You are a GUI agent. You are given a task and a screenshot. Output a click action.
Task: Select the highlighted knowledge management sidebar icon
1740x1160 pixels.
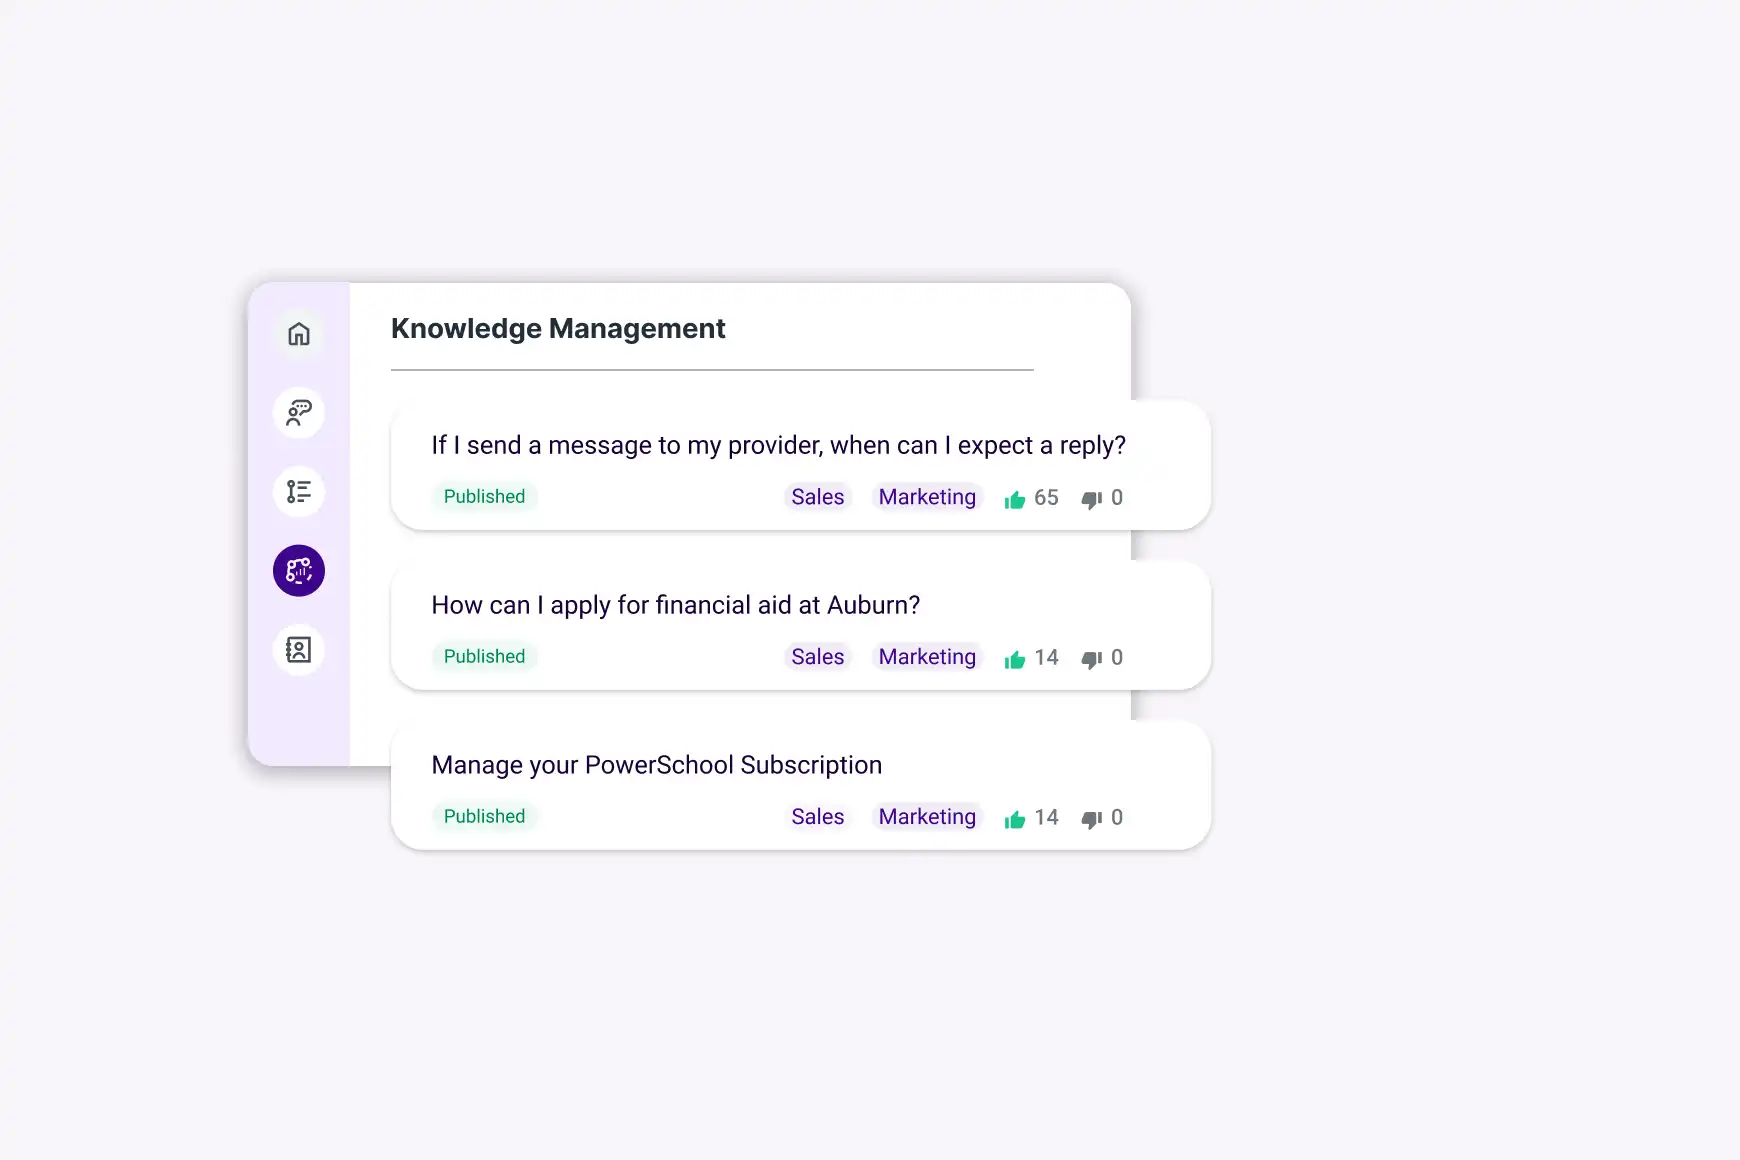click(x=299, y=571)
